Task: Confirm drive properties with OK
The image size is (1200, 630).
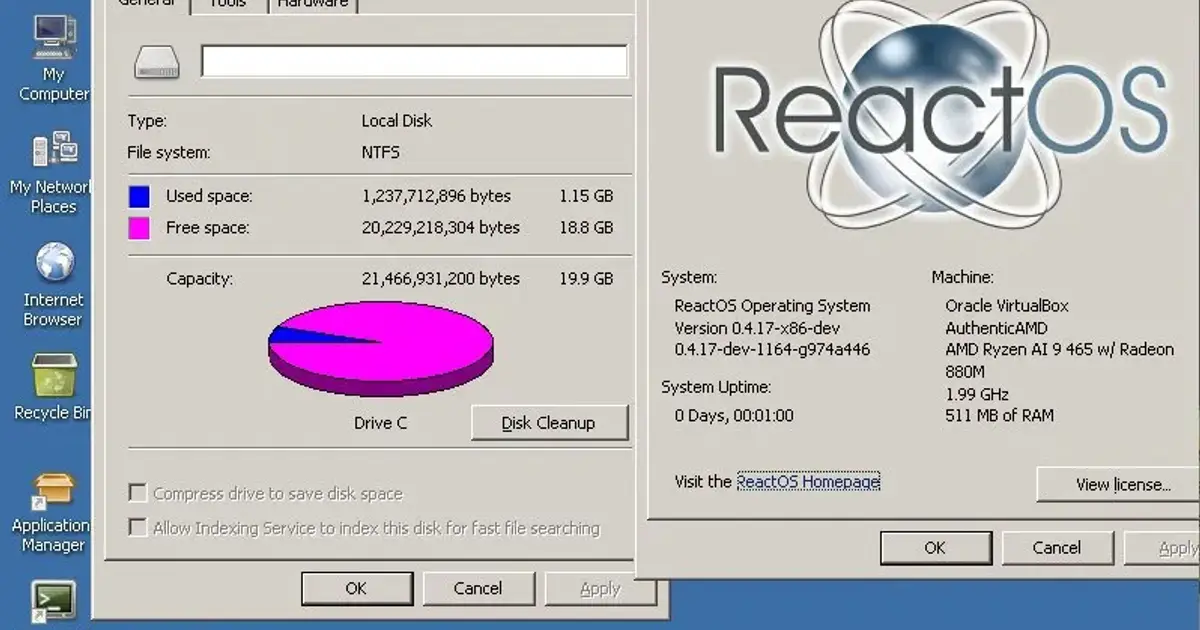Action: pos(356,589)
